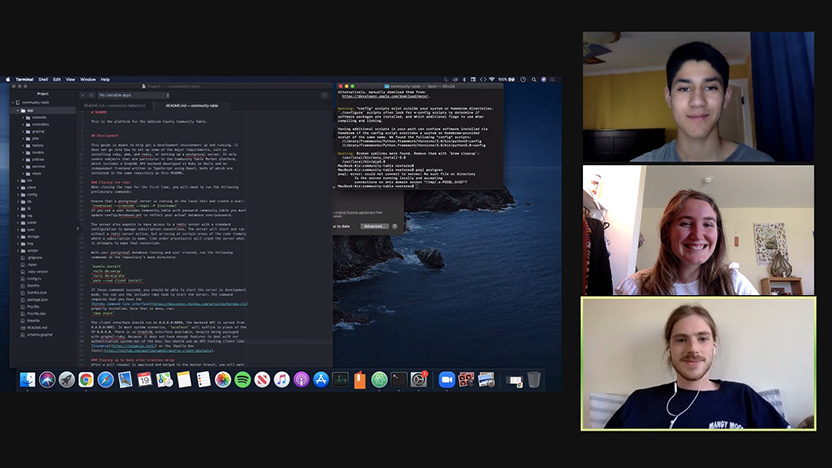Expand the vendor folder in sidebar
Screen dimensions: 832x468
16,249
